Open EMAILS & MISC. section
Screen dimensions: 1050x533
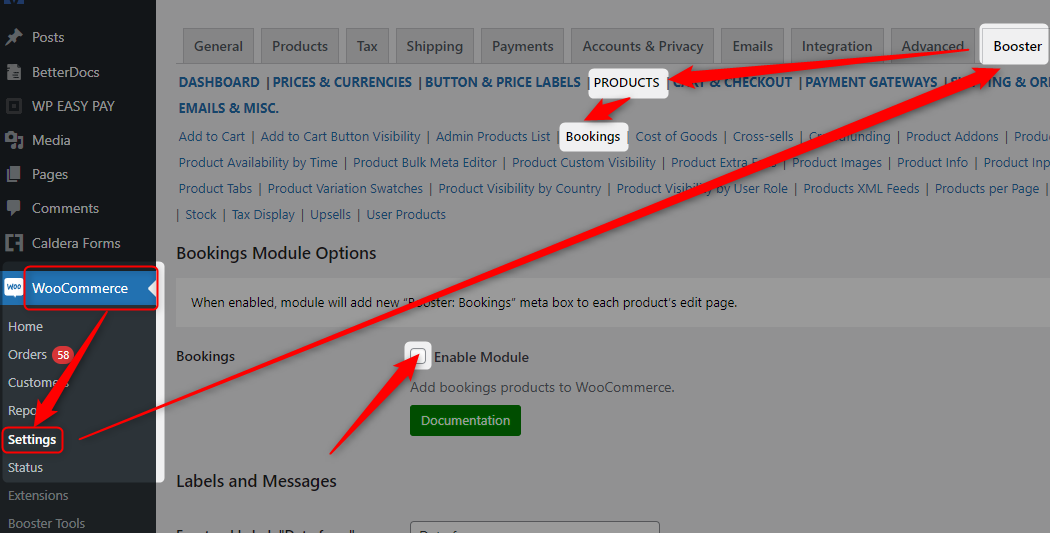(x=229, y=108)
